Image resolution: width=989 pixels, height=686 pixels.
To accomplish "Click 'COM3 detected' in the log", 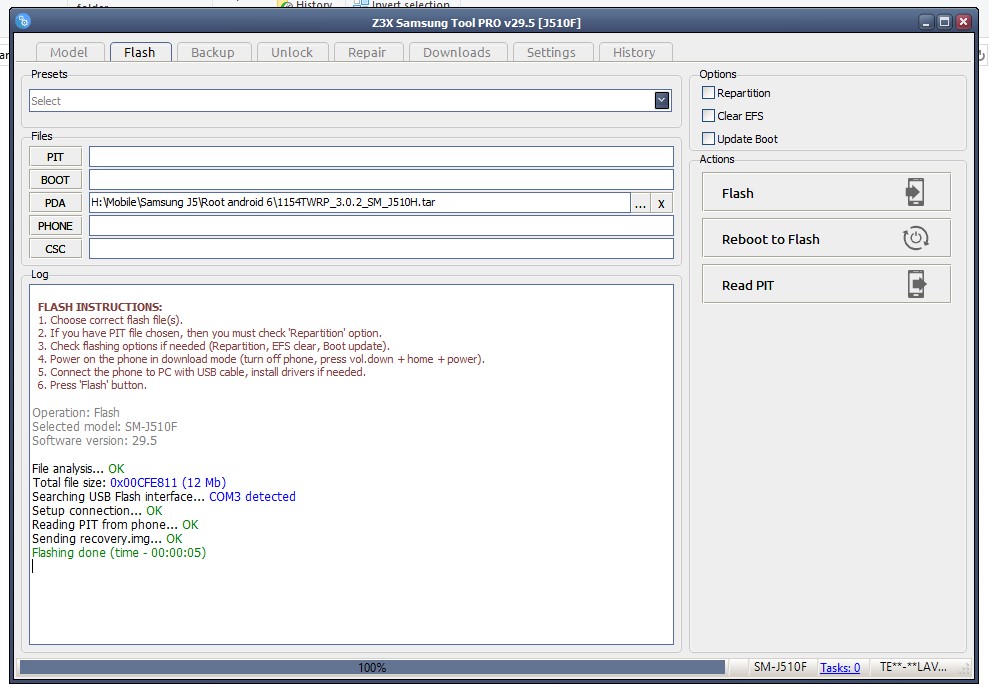I will [x=252, y=497].
